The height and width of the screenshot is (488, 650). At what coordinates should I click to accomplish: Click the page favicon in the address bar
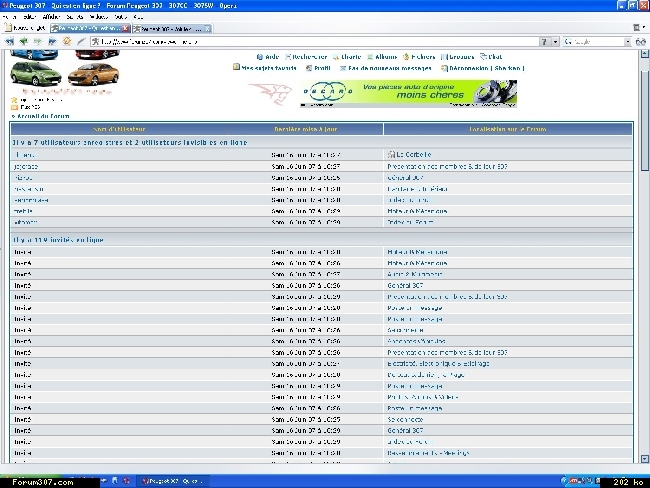click(x=95, y=41)
